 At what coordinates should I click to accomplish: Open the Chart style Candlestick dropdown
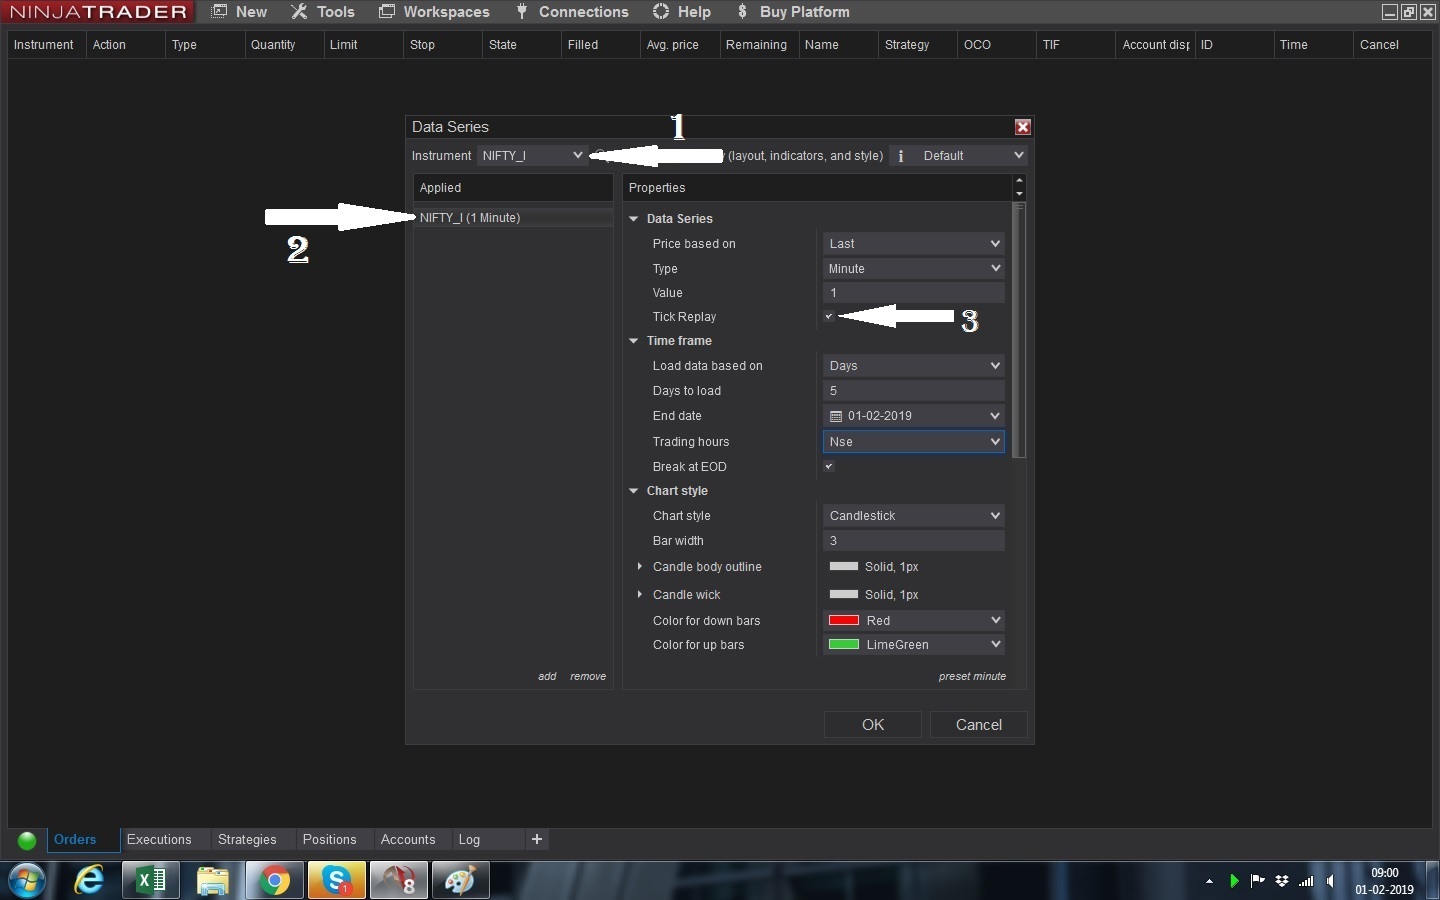tap(913, 516)
